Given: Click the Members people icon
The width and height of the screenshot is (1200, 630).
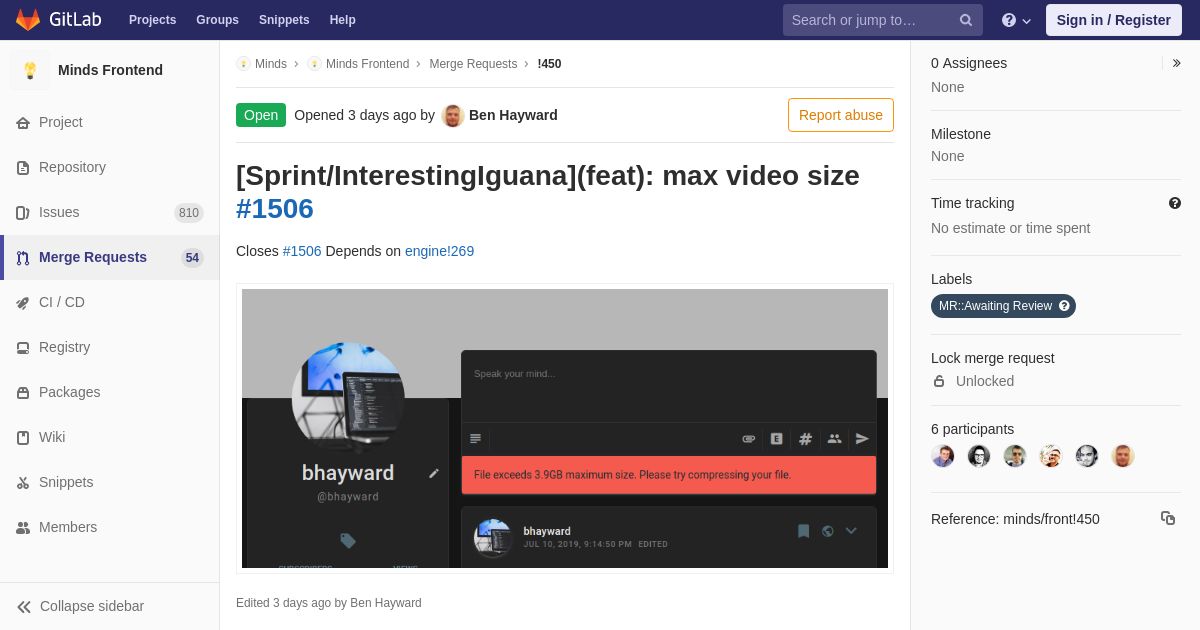Looking at the screenshot, I should pyautogui.click(x=23, y=528).
